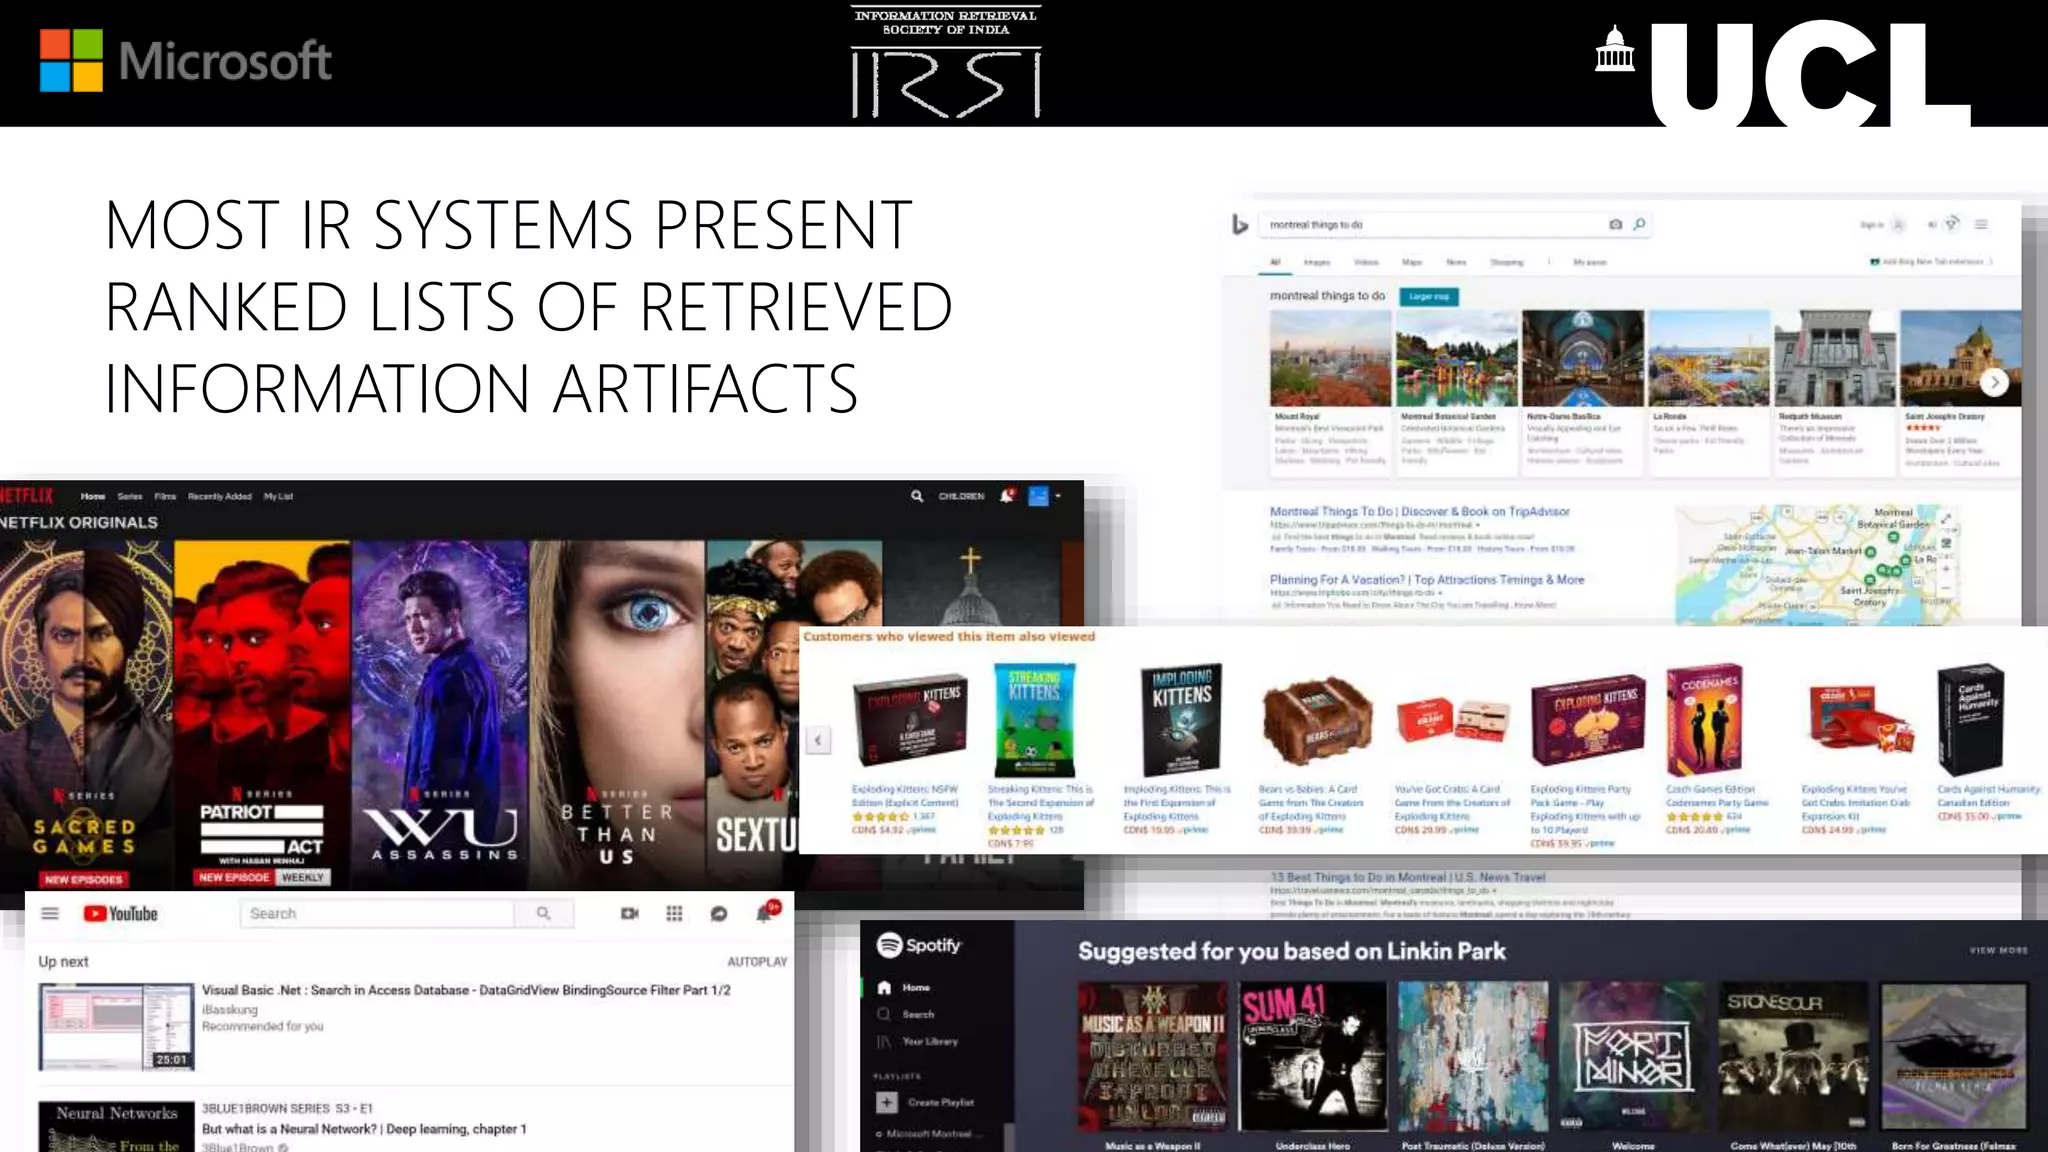The height and width of the screenshot is (1152, 2048).
Task: Click the Netflix search magnifier icon
Action: click(917, 496)
